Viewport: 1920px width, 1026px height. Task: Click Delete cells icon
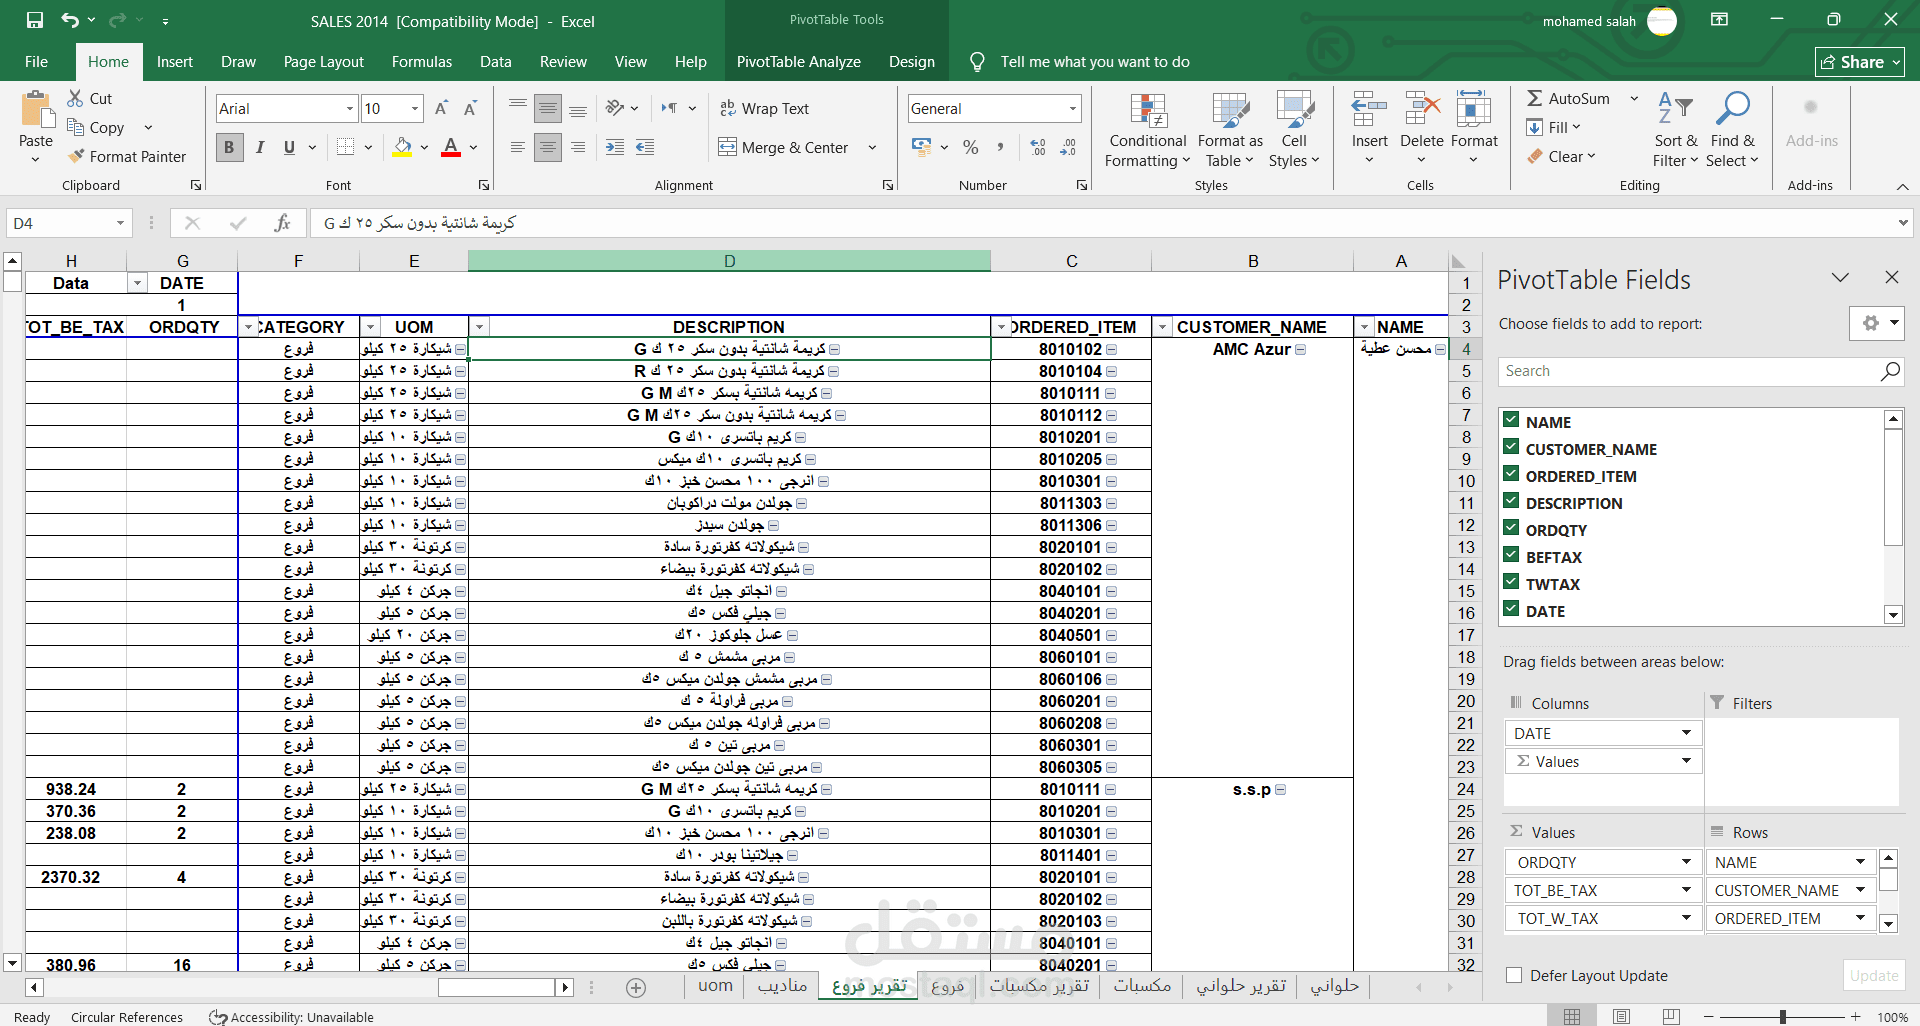pyautogui.click(x=1421, y=109)
